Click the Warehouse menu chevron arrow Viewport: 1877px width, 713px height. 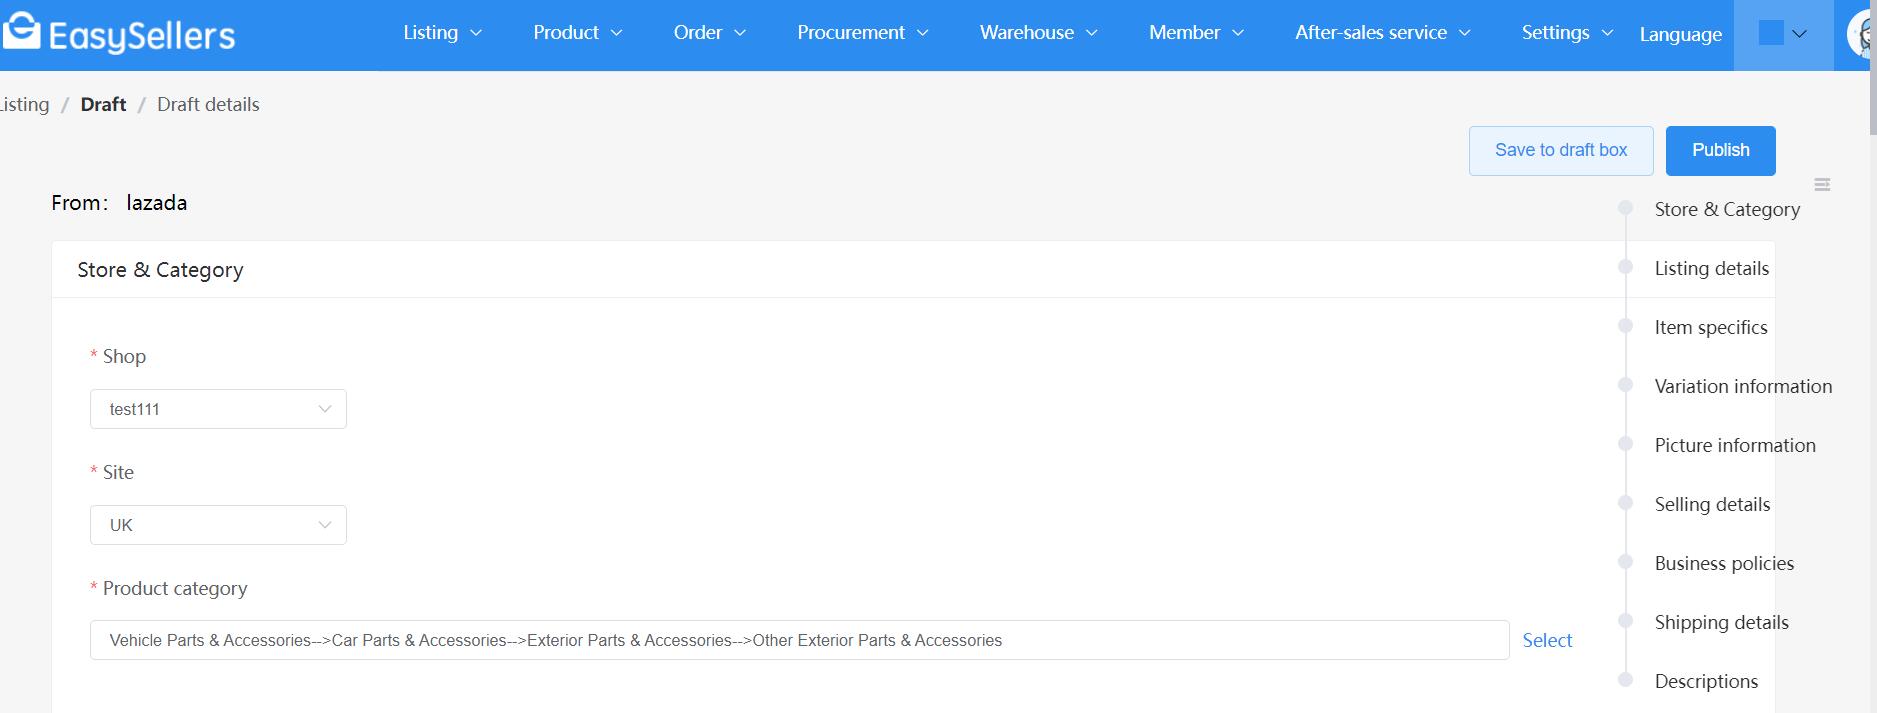click(x=1091, y=33)
